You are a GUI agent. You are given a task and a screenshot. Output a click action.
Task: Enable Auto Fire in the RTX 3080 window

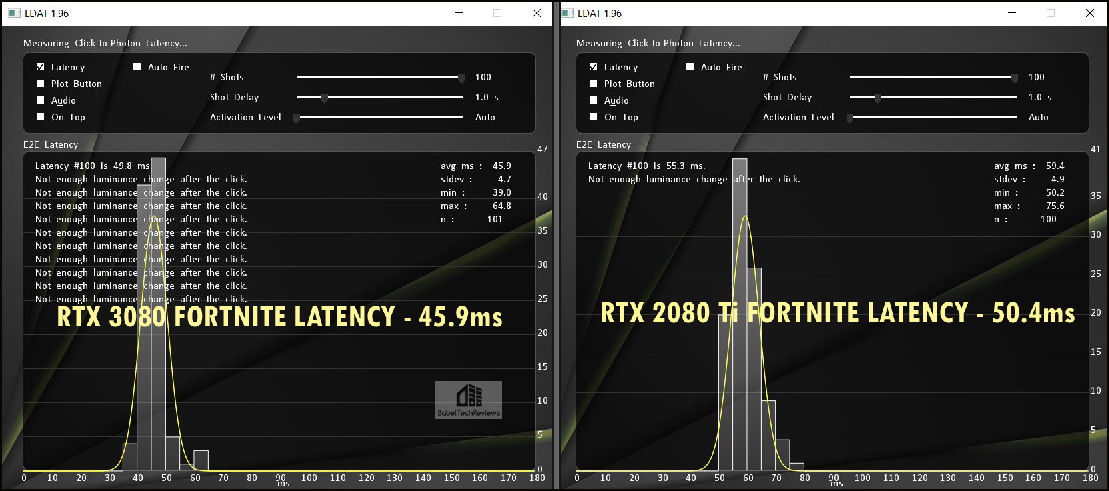tap(137, 67)
